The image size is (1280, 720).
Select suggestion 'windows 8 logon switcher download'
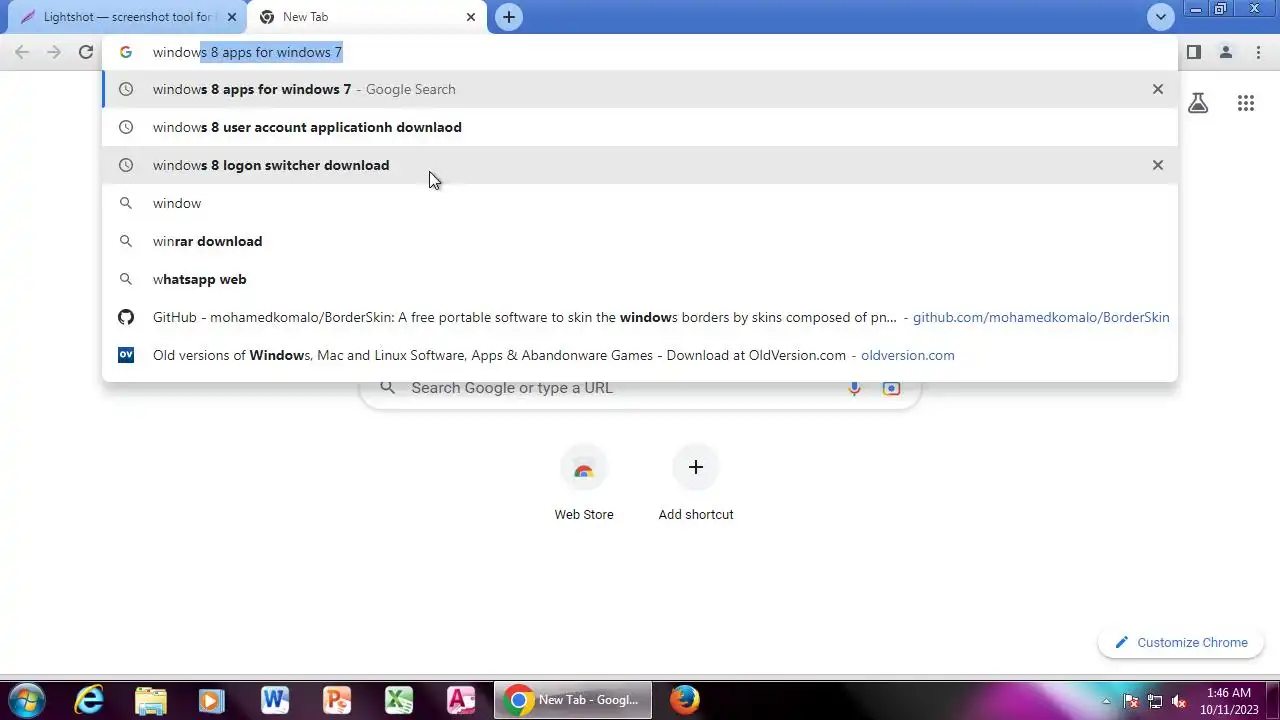tap(640, 165)
